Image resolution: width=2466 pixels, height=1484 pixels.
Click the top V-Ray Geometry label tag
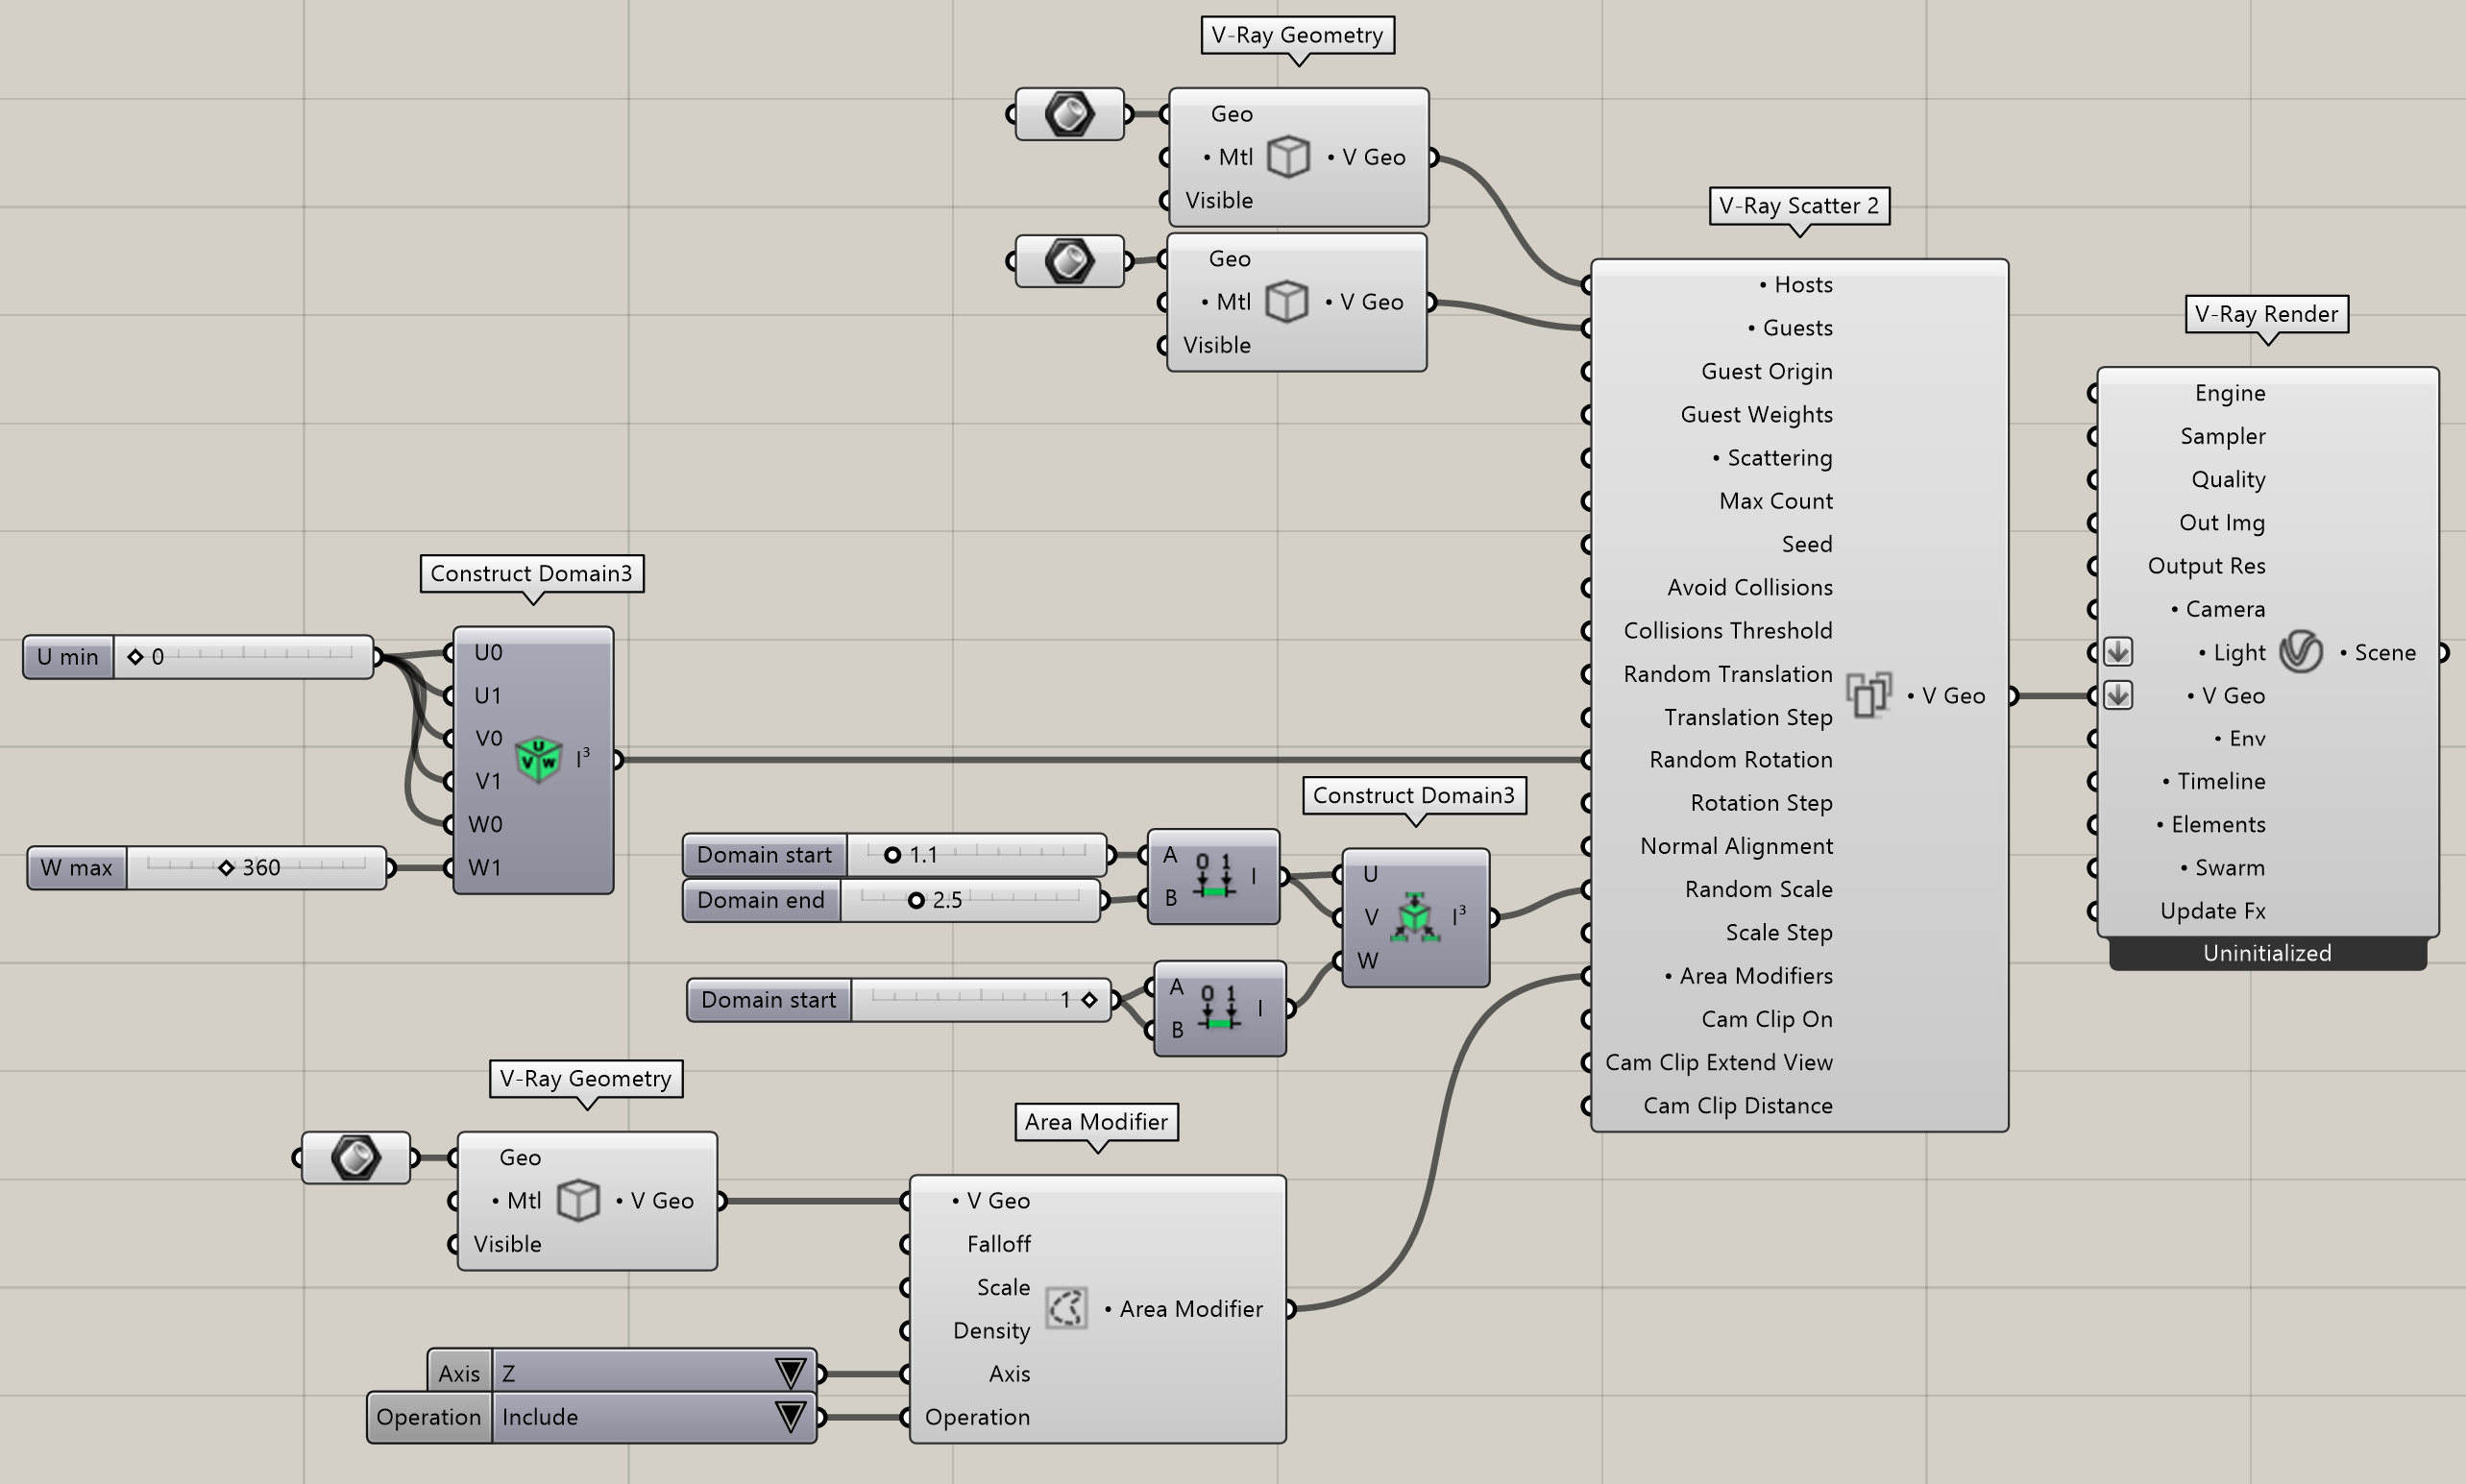tap(1297, 35)
